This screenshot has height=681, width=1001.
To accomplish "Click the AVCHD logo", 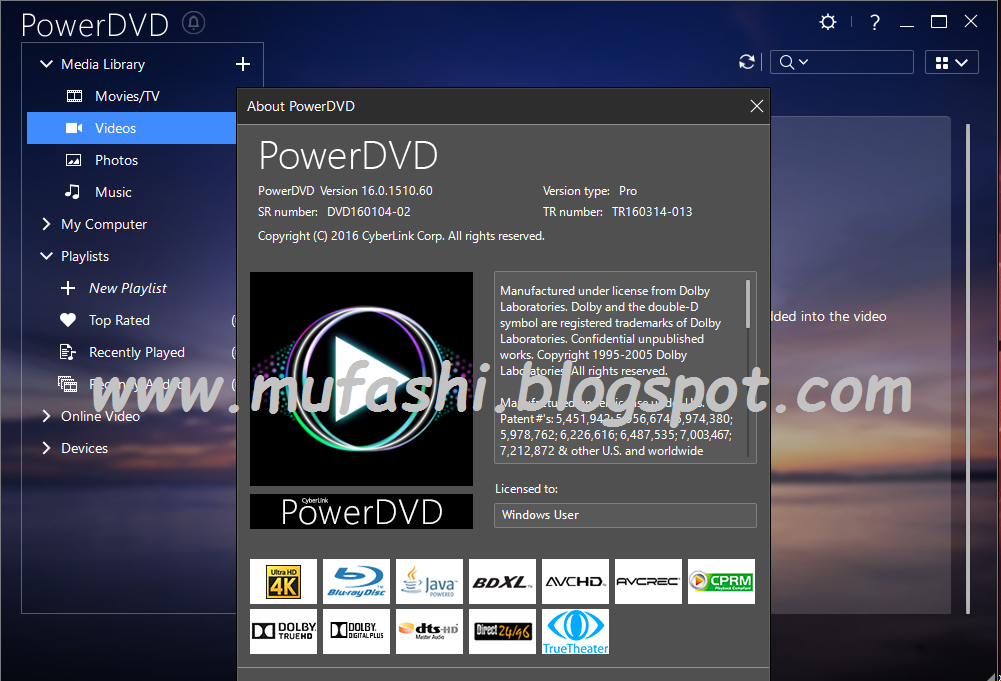I will point(575,581).
